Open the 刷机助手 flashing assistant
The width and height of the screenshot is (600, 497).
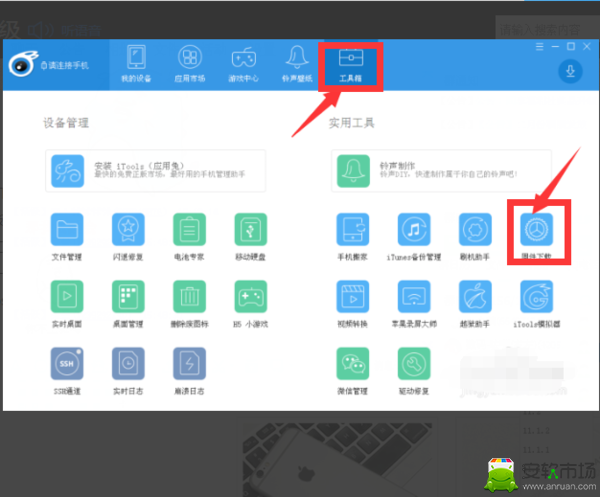pos(475,230)
